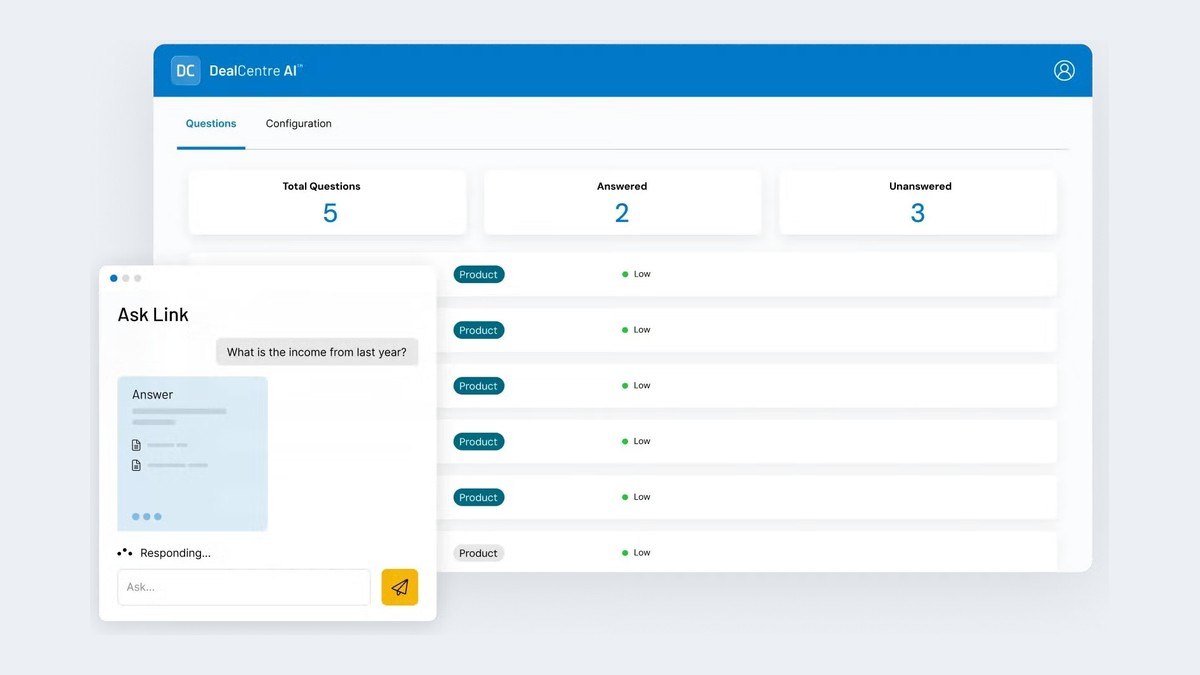The image size is (1200, 675).
Task: Select the Answered count 2
Action: pyautogui.click(x=622, y=213)
